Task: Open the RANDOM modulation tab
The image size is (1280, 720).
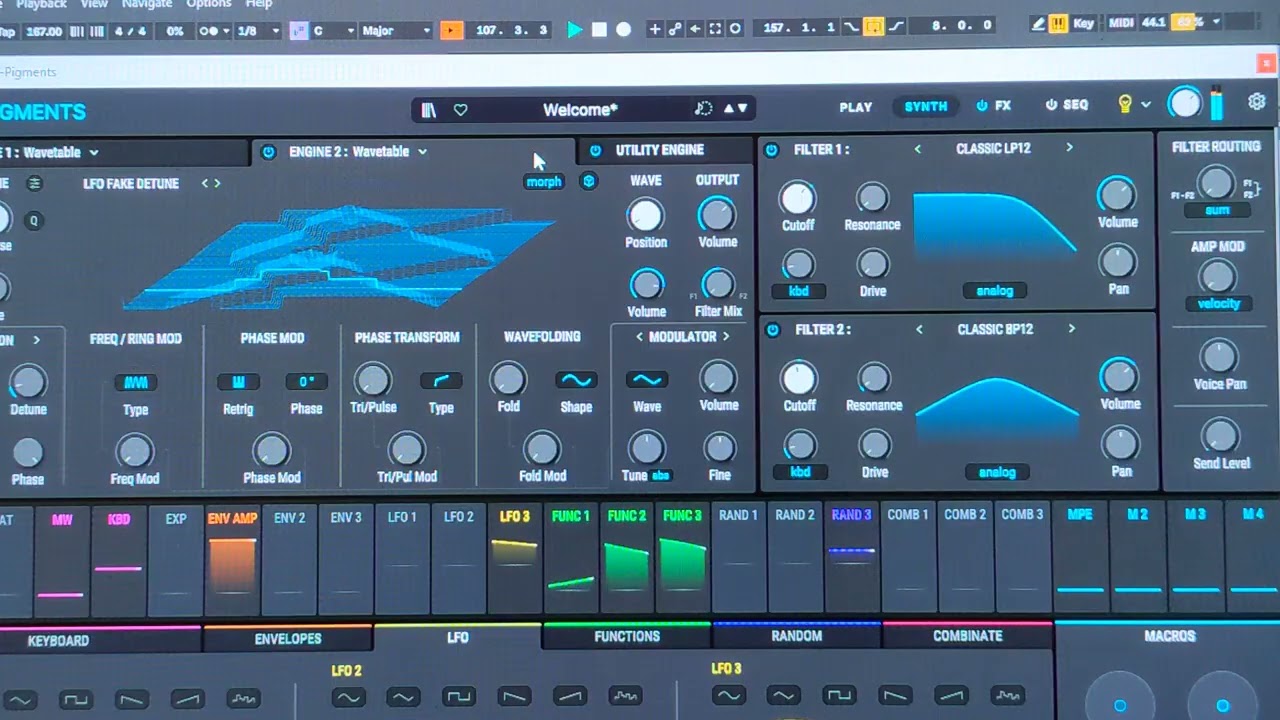Action: click(796, 636)
